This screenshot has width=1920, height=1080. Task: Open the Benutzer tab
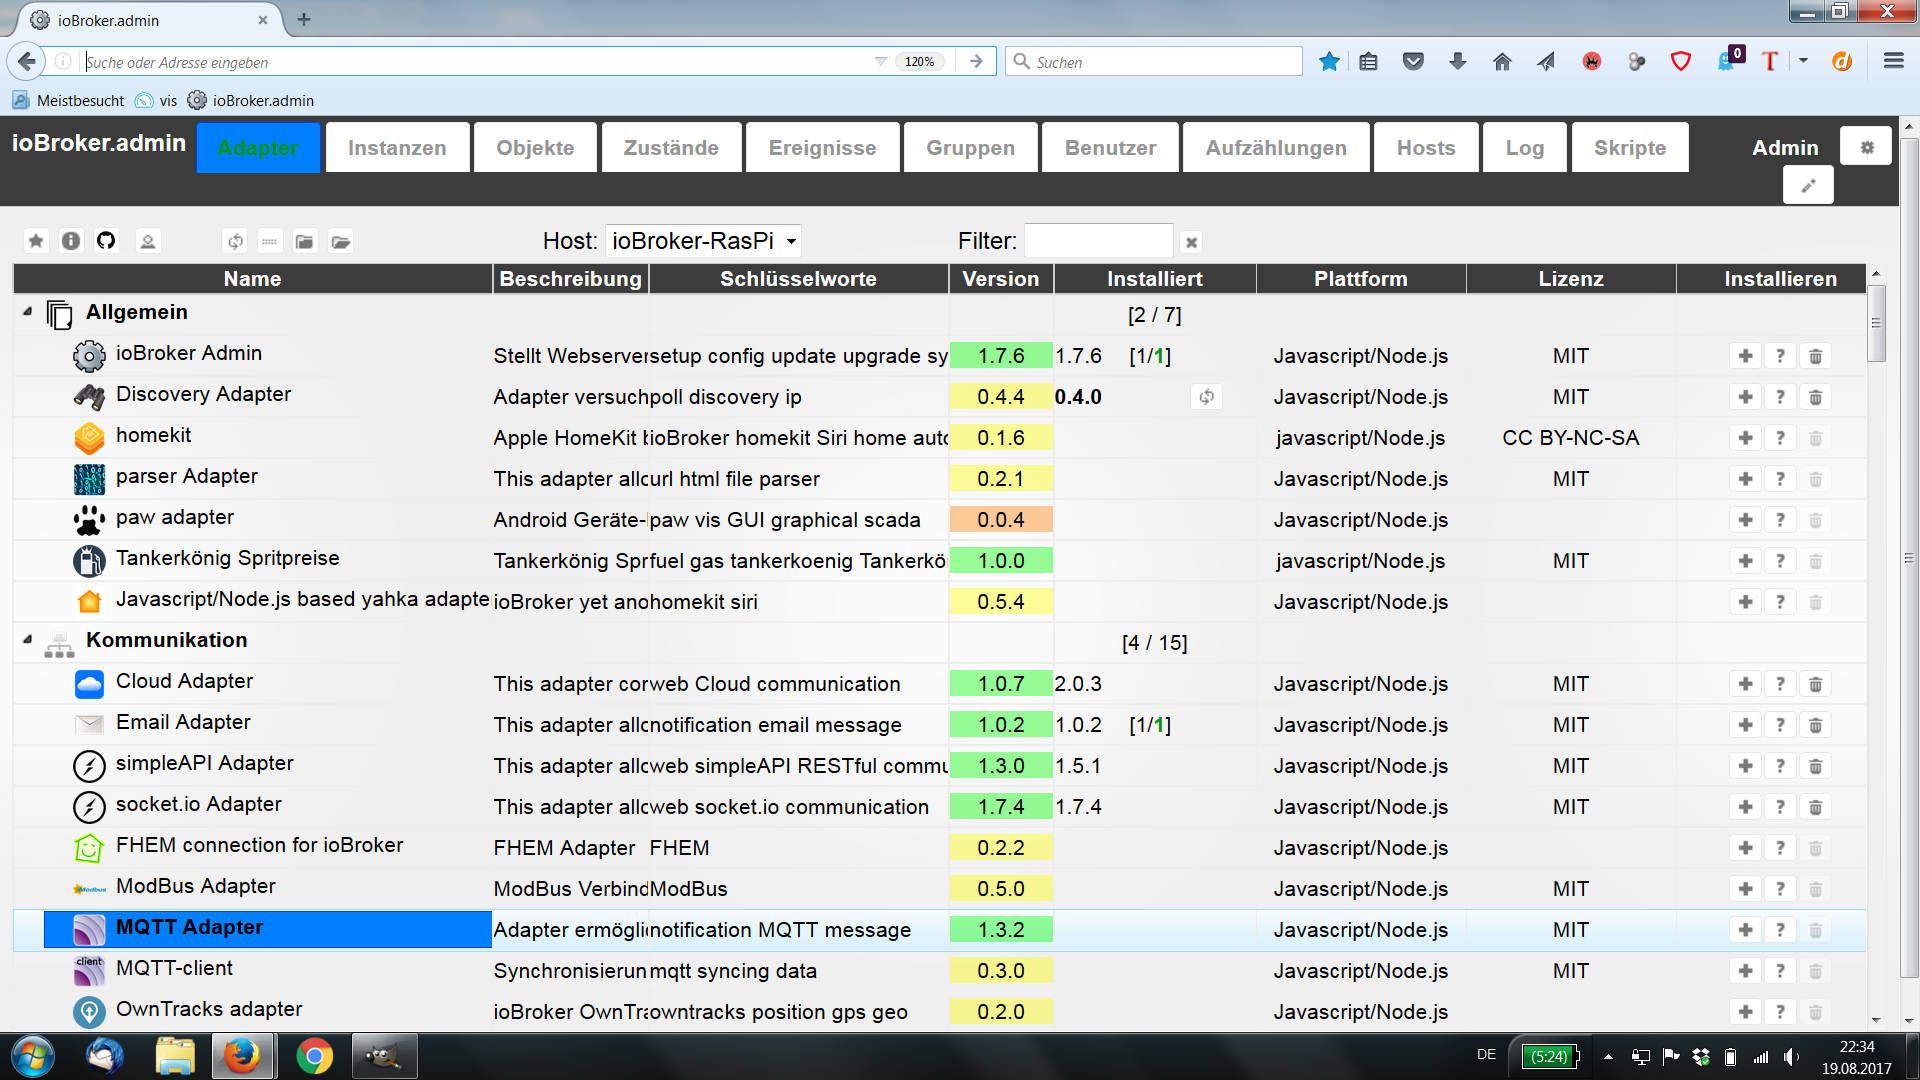tap(1110, 148)
